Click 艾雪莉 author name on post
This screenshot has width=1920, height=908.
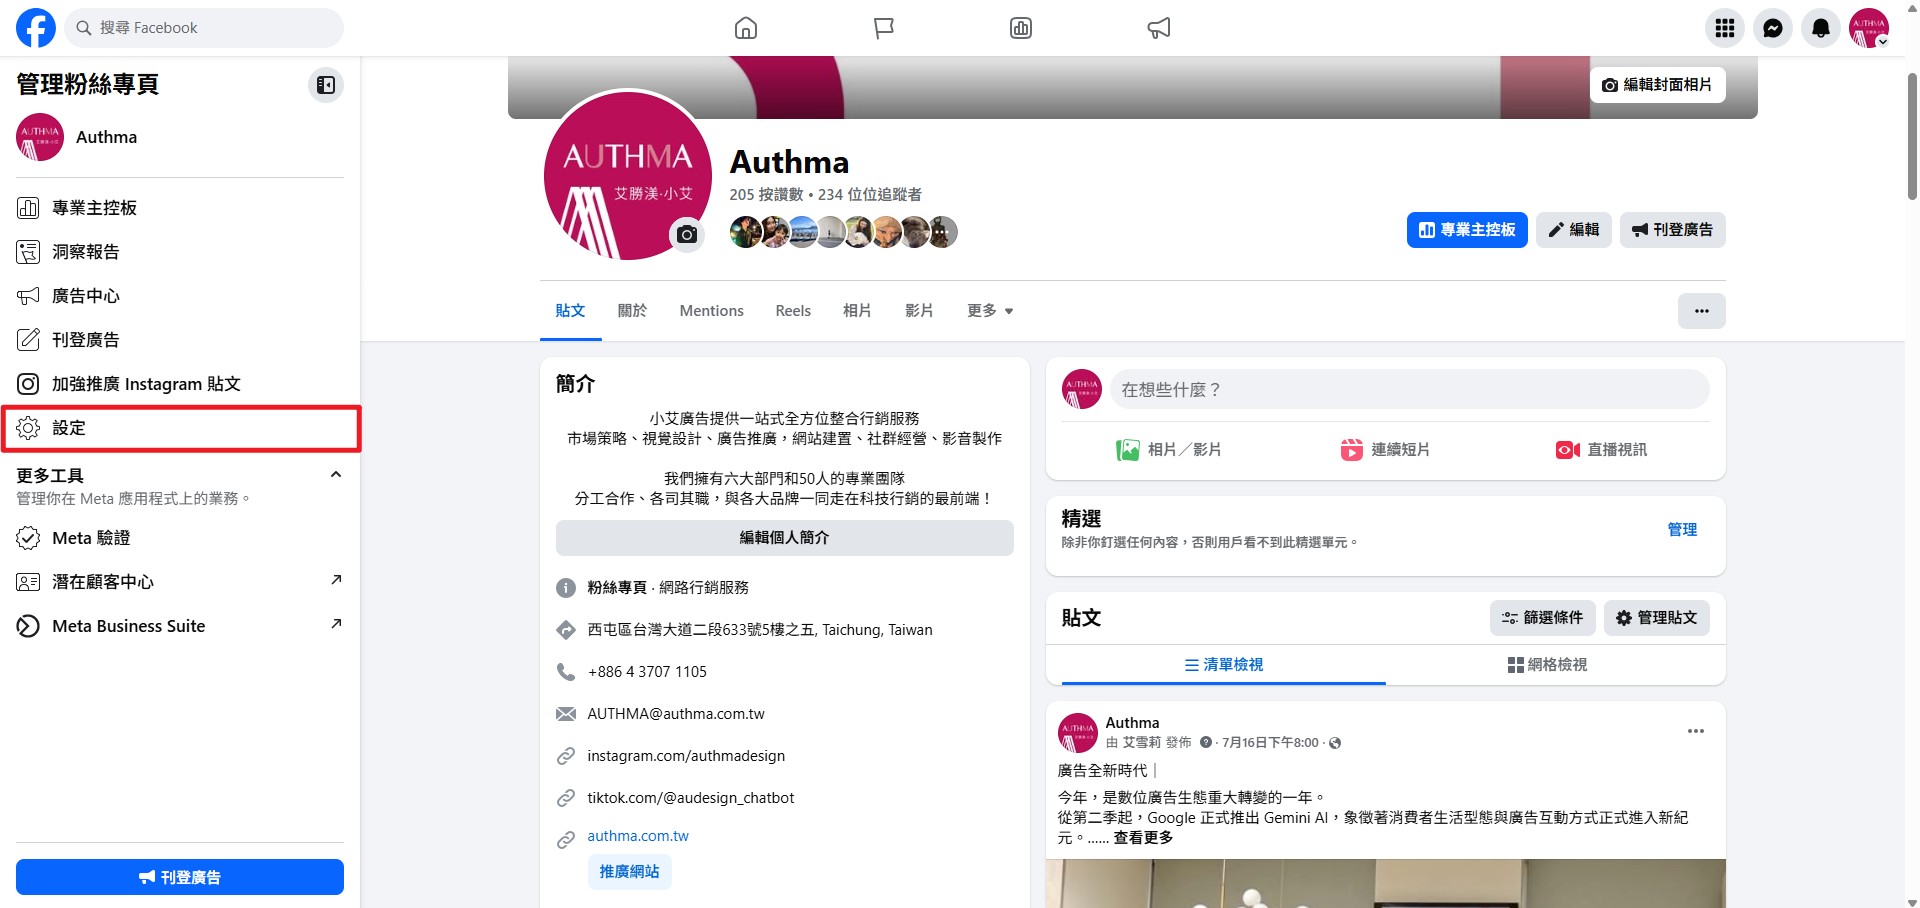point(1142,743)
